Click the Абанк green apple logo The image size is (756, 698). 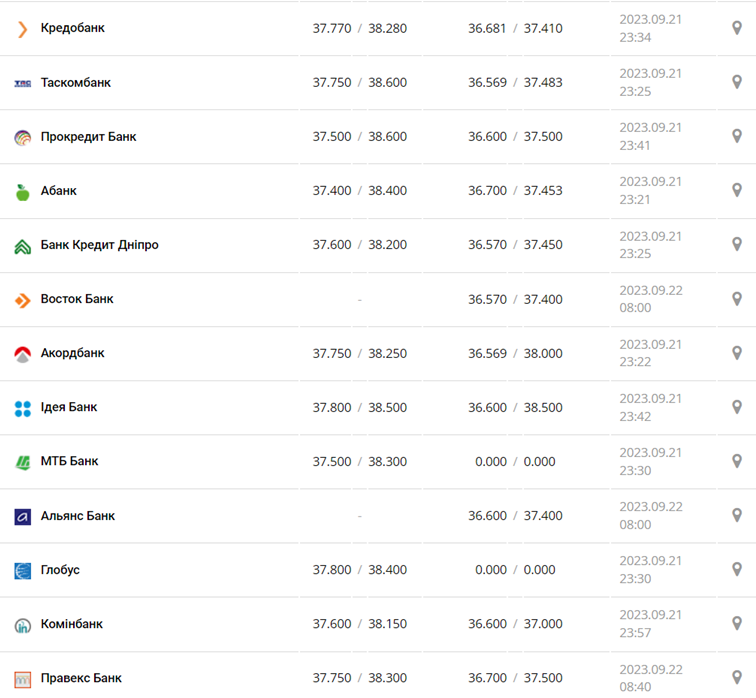tap(22, 191)
